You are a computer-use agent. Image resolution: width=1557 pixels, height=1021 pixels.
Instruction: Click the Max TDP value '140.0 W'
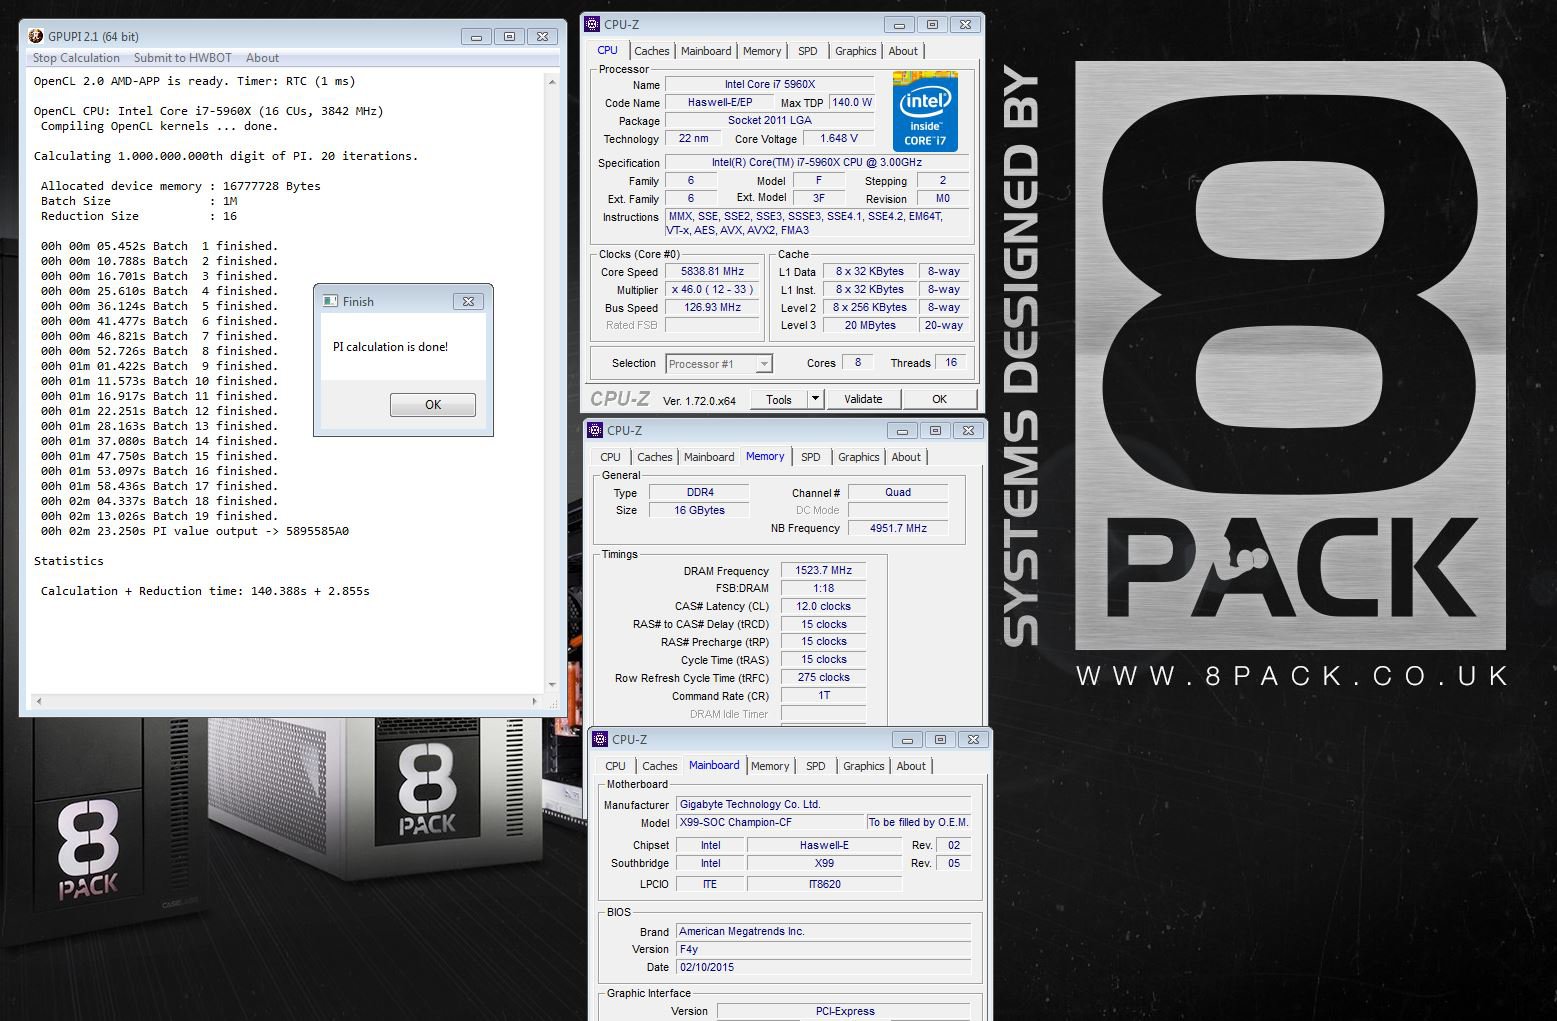[852, 102]
